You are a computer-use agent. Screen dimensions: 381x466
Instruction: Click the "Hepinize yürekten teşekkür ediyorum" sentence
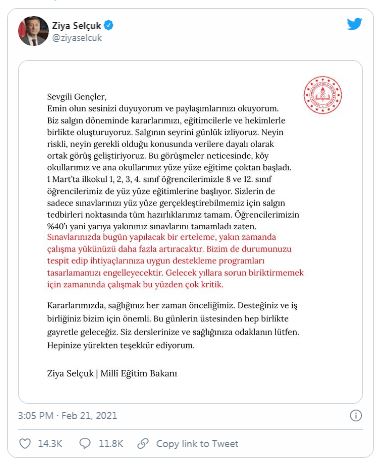tap(120, 345)
